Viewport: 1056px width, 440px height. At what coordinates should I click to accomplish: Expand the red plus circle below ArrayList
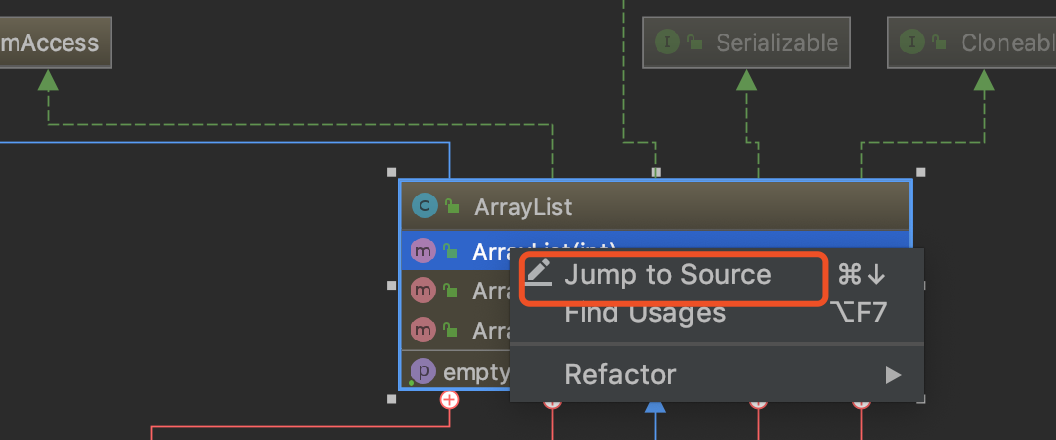(x=449, y=400)
